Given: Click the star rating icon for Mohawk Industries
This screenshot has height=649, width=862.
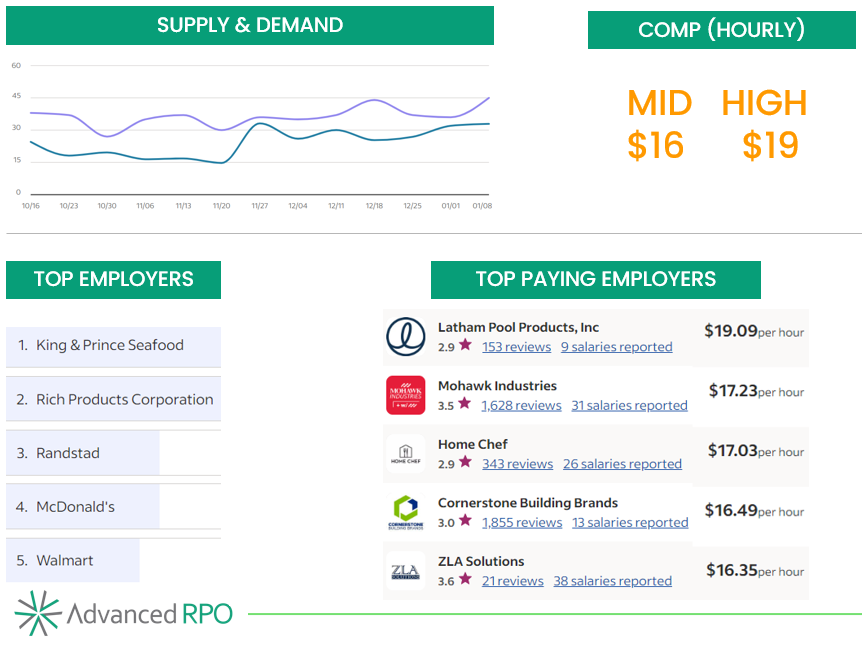Looking at the screenshot, I should pos(465,405).
